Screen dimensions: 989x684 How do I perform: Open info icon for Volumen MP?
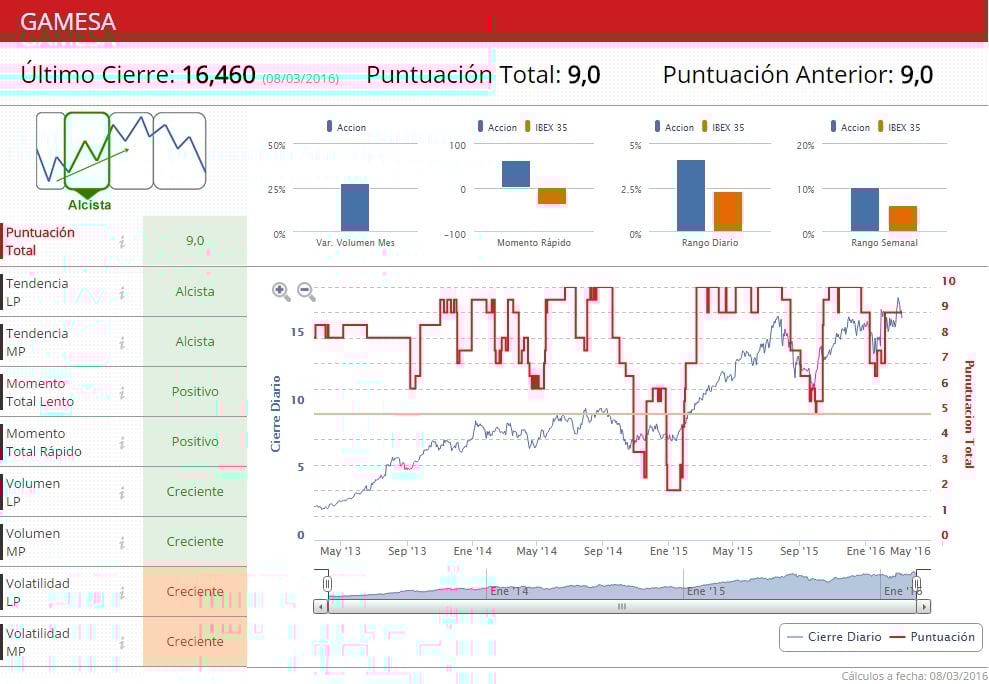point(122,542)
